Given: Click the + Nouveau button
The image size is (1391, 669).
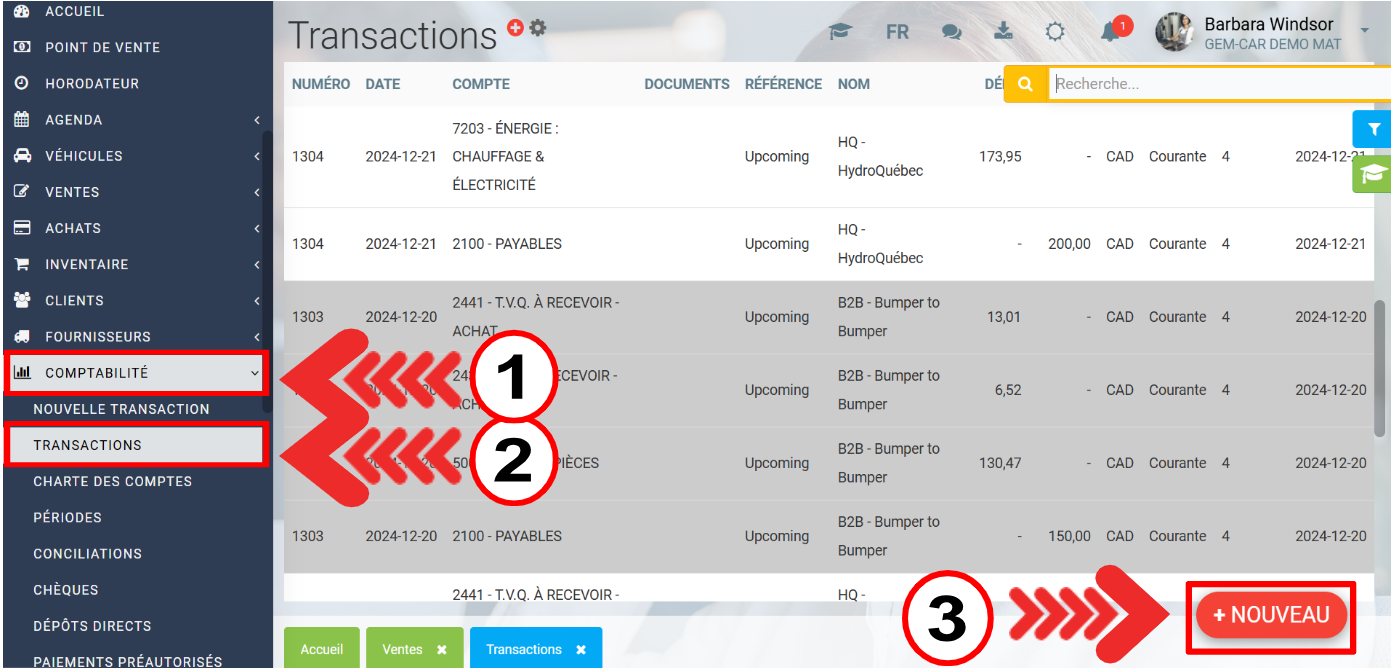Looking at the screenshot, I should pyautogui.click(x=1271, y=615).
